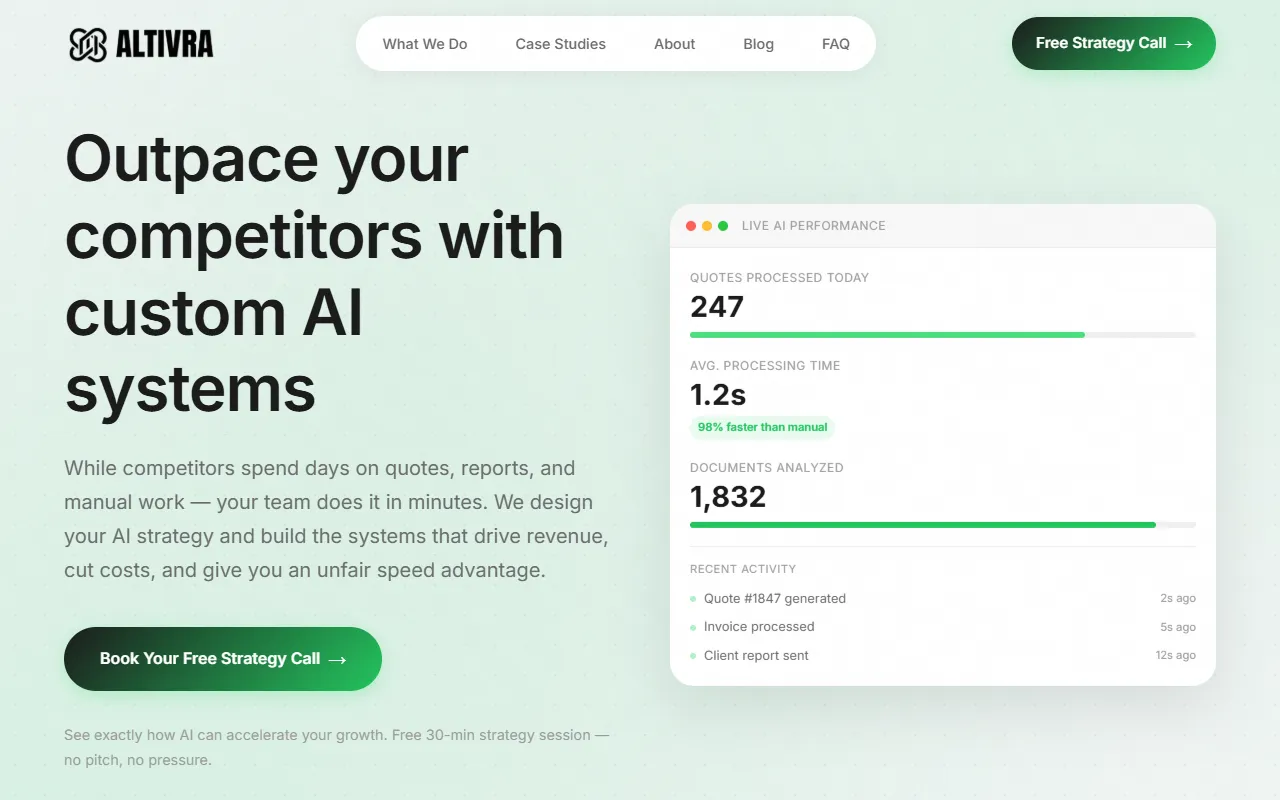Click the yellow dot on the performance card

[707, 226]
